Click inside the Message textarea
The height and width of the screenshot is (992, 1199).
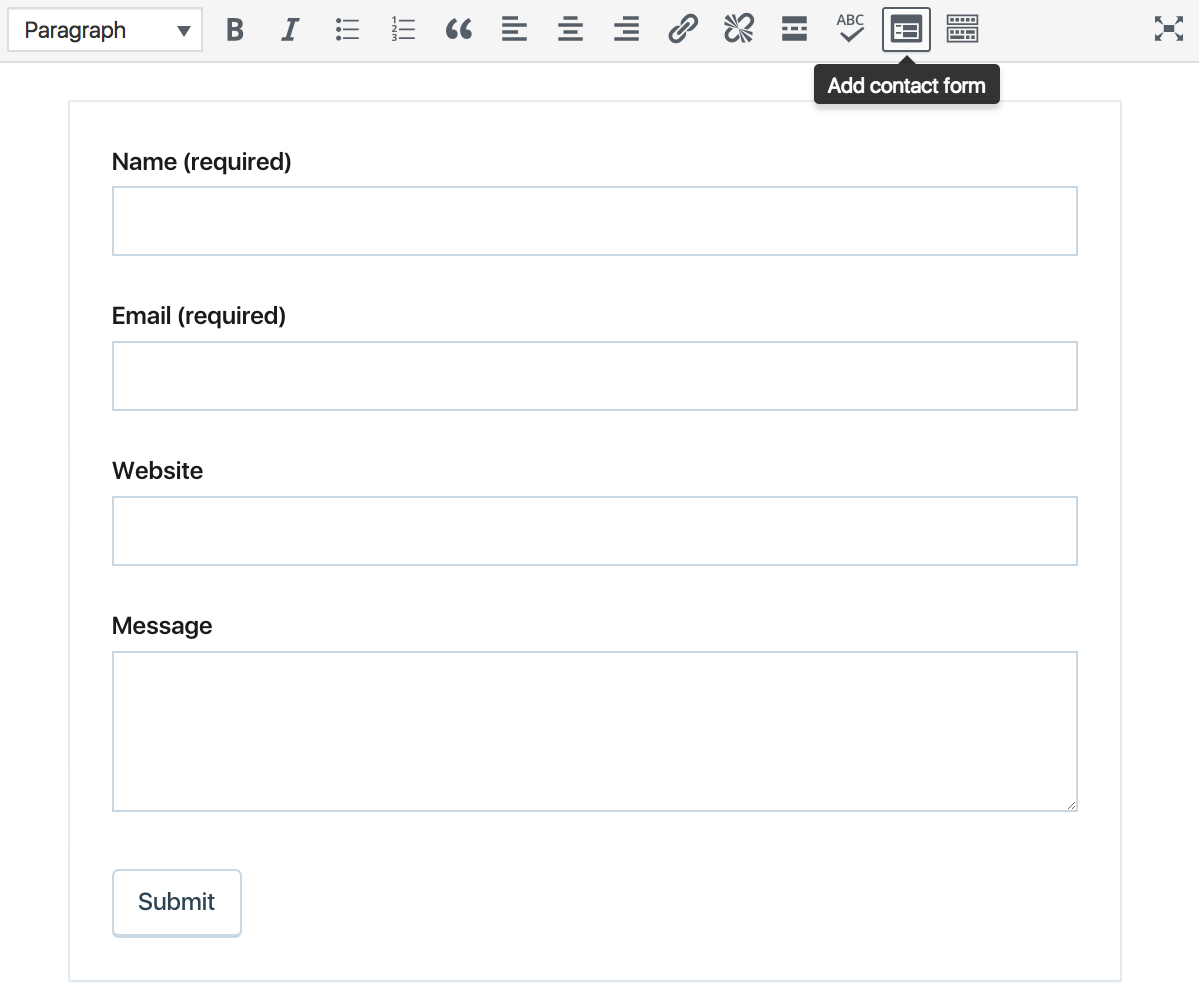pos(594,731)
